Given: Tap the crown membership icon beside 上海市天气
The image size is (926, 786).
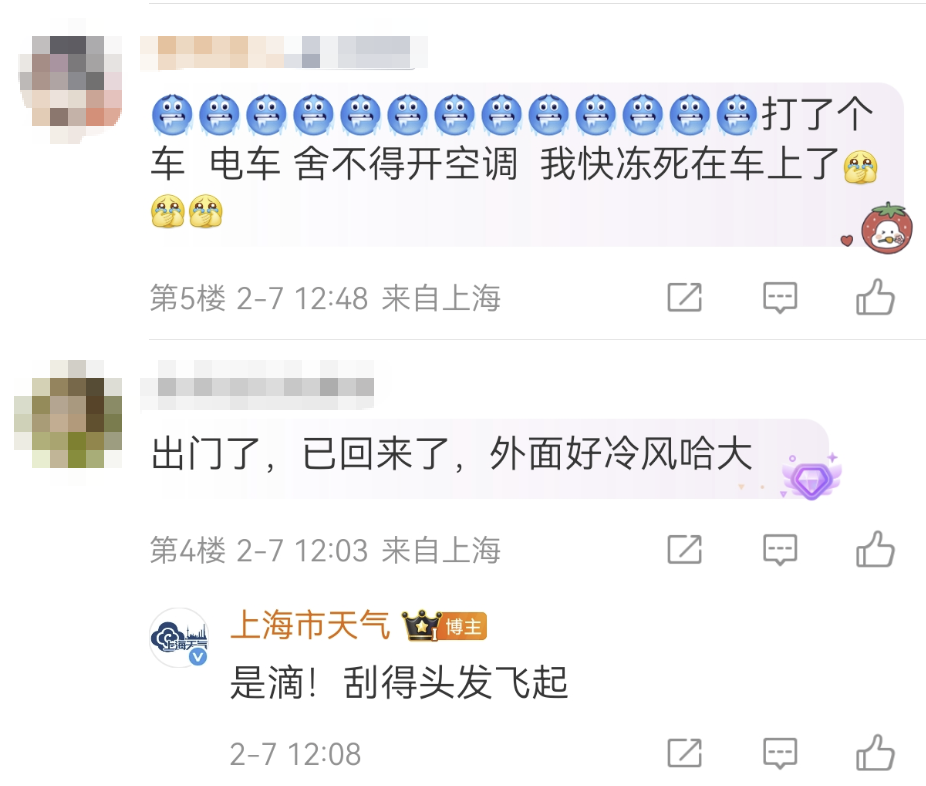Looking at the screenshot, I should tap(421, 626).
